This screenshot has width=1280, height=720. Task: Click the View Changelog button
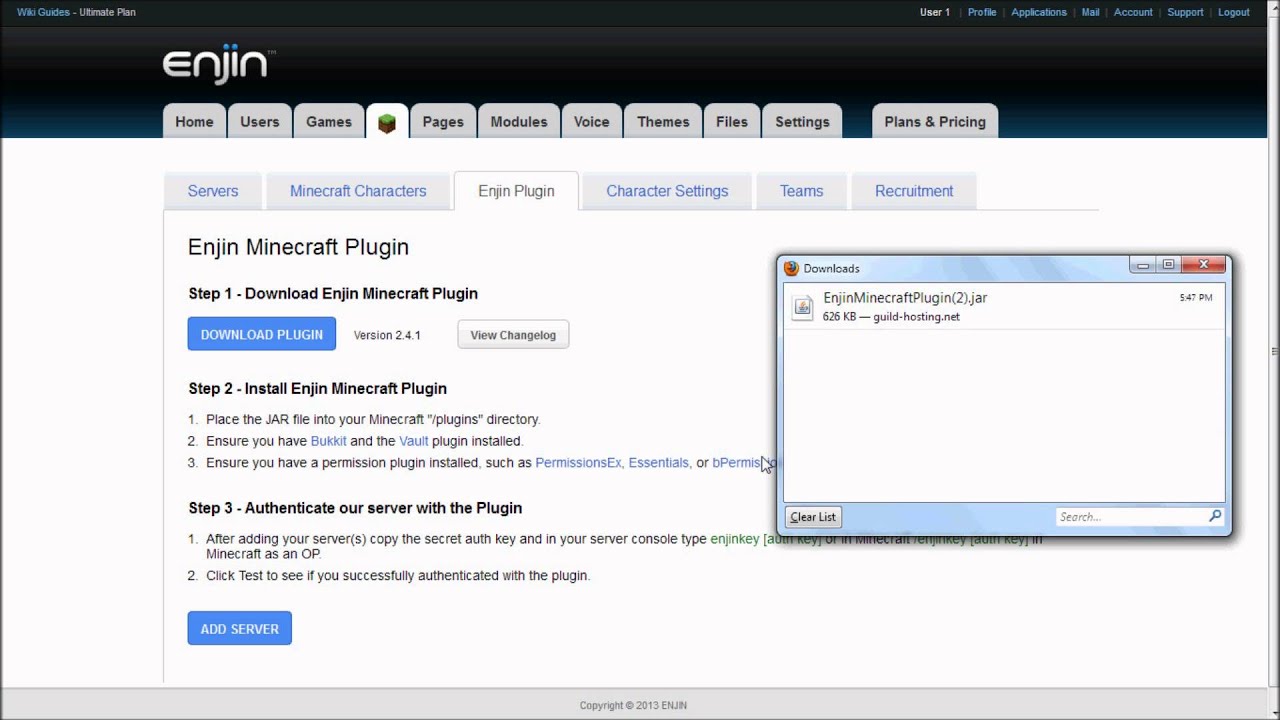513,334
